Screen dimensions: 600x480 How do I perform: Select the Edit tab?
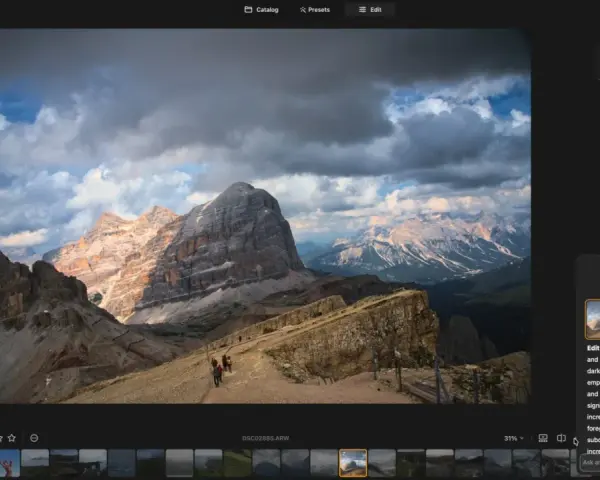click(370, 10)
